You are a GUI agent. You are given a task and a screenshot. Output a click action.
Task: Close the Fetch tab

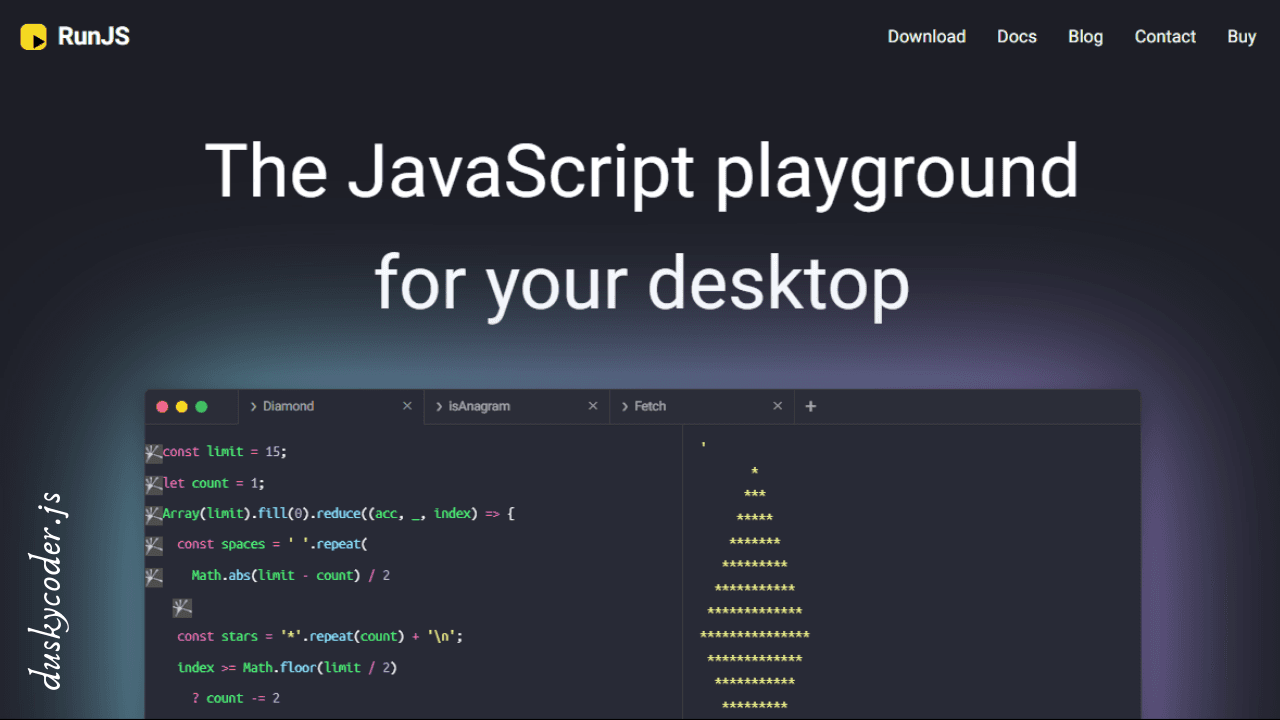click(778, 406)
